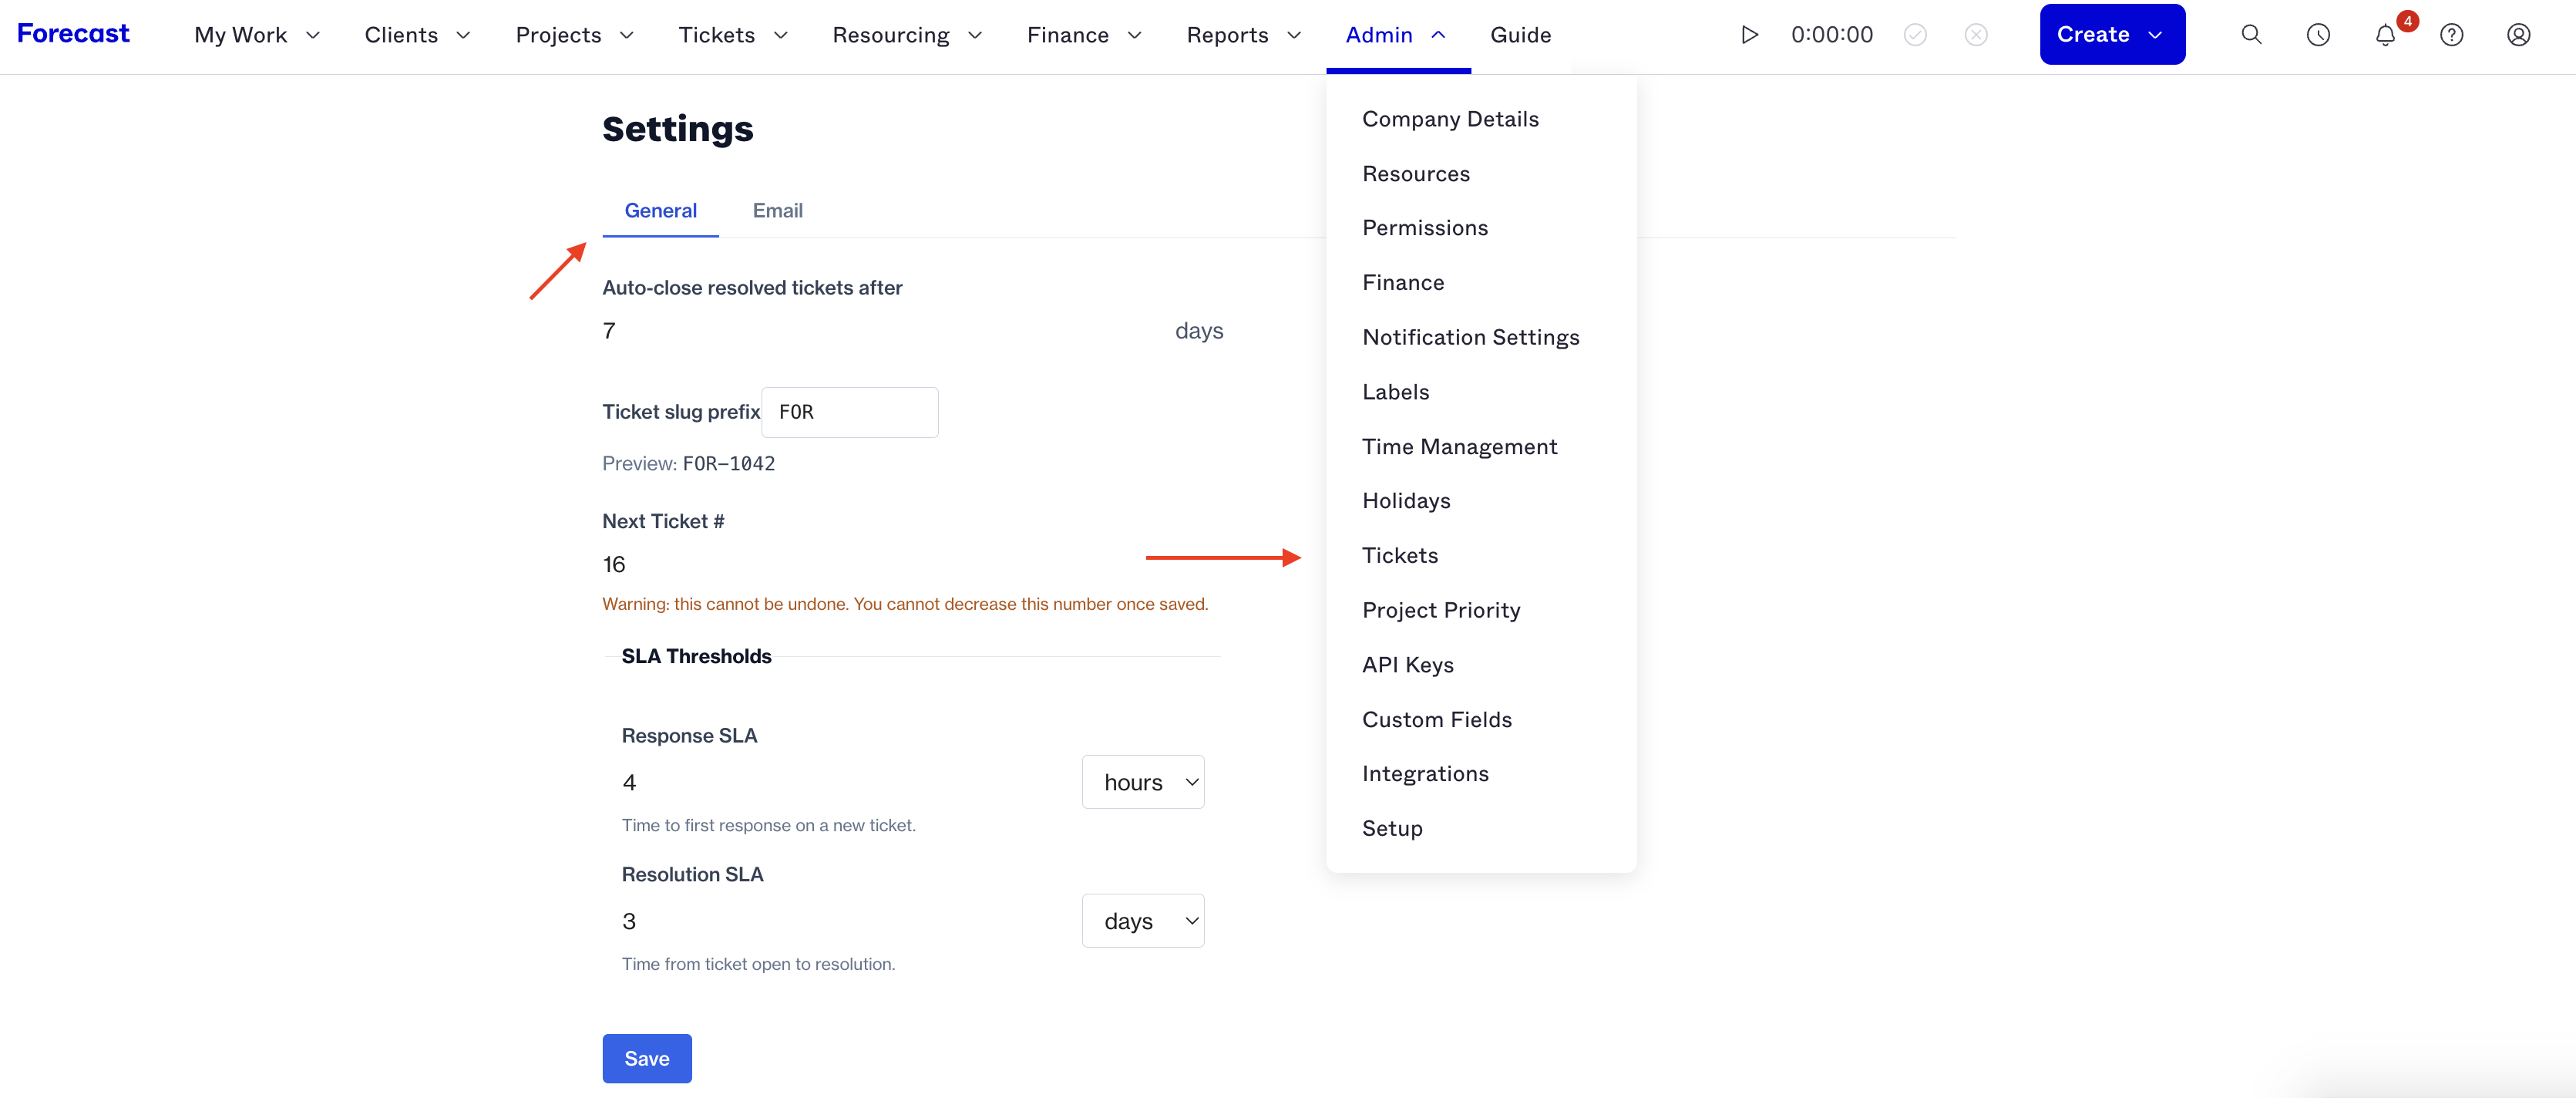Collapse the Admin menu
Screen dimensions: 2576x1098
pyautogui.click(x=1396, y=35)
